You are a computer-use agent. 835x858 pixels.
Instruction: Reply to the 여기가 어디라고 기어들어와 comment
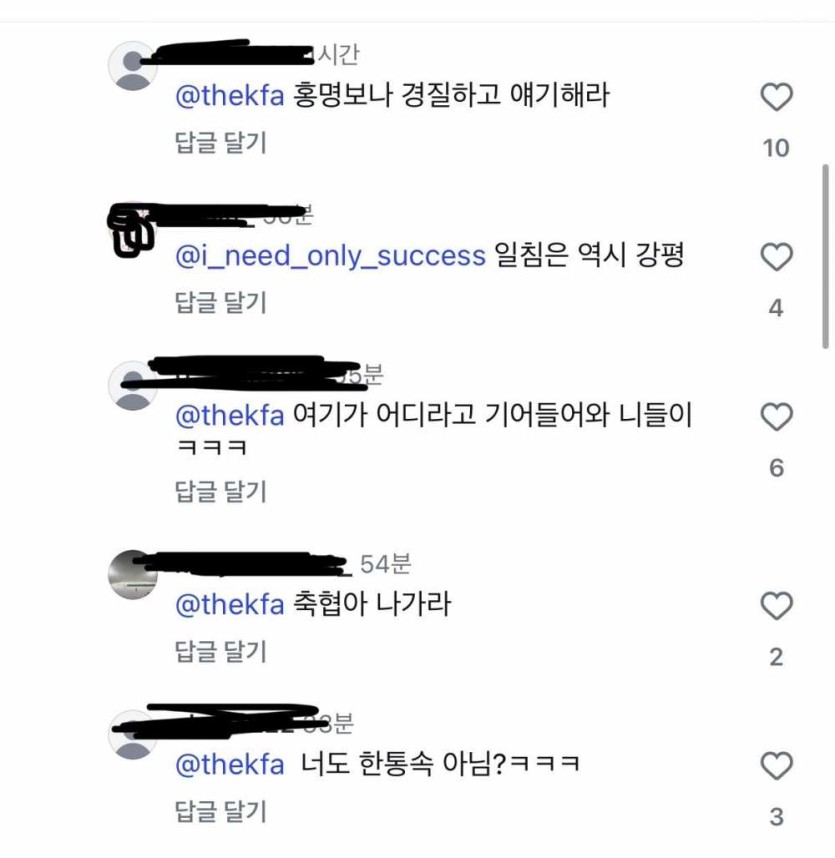point(221,491)
